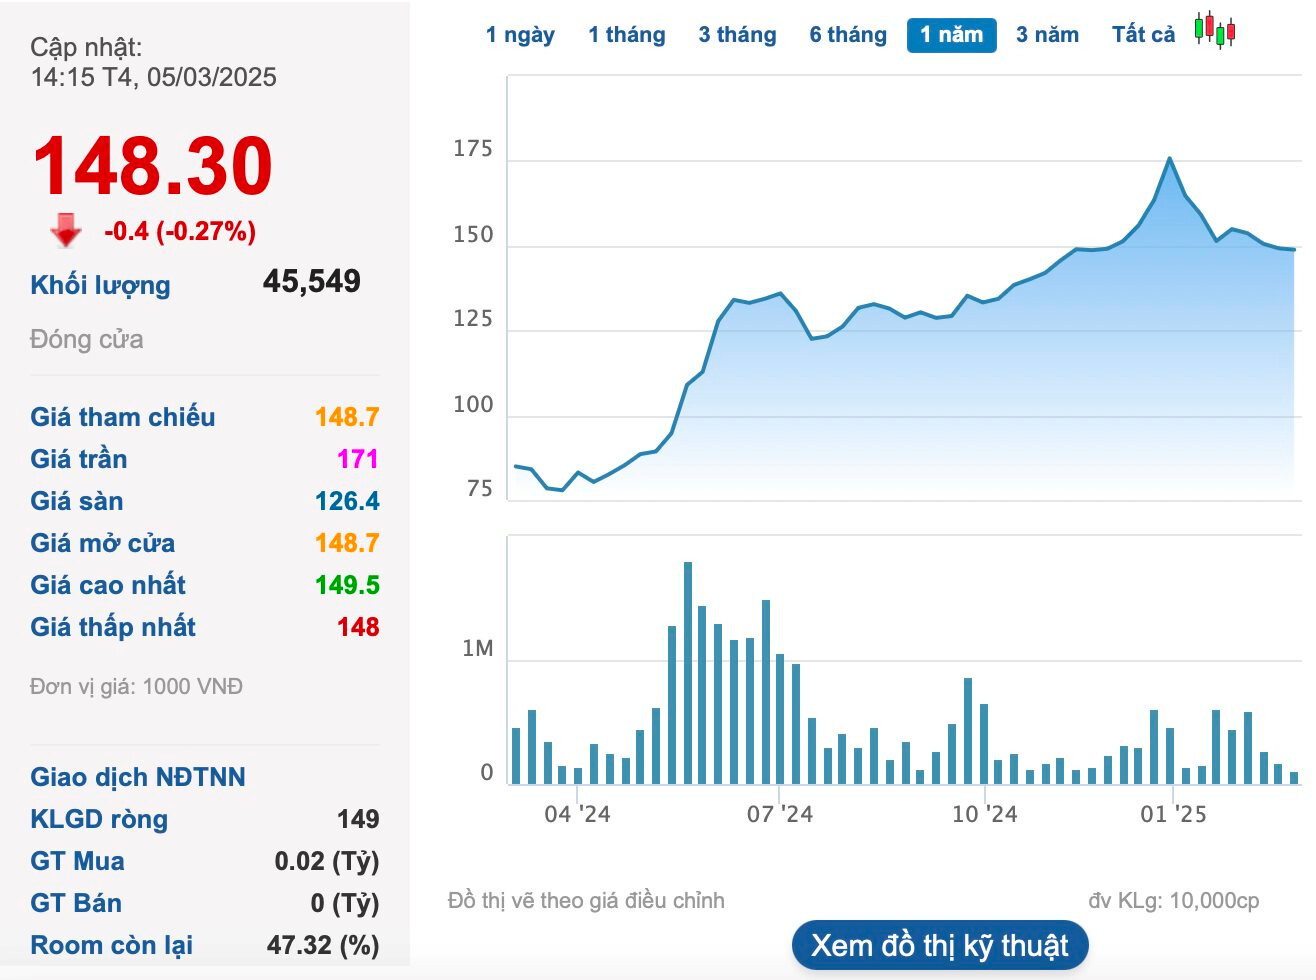Click the Đơn vị giá: 1000 VNĐ note
Image resolution: width=1316 pixels, height=980 pixels.
tap(137, 687)
